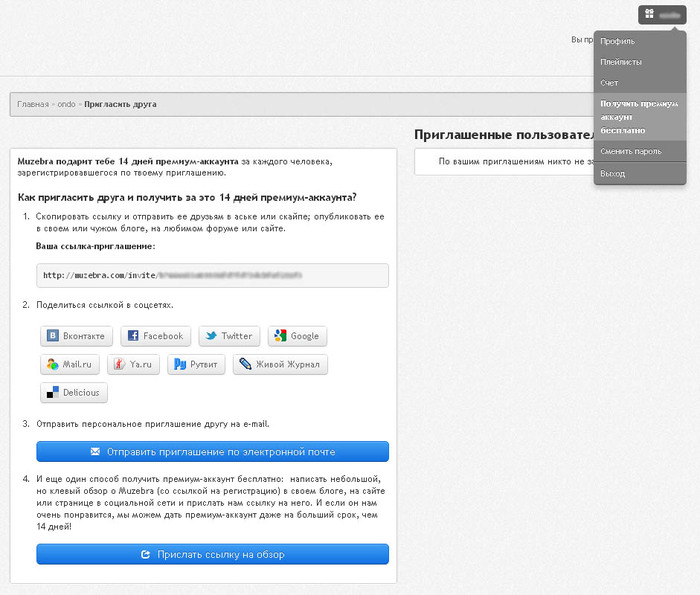Click 'Отправить приглашение по электронной почте' button text

(221, 452)
